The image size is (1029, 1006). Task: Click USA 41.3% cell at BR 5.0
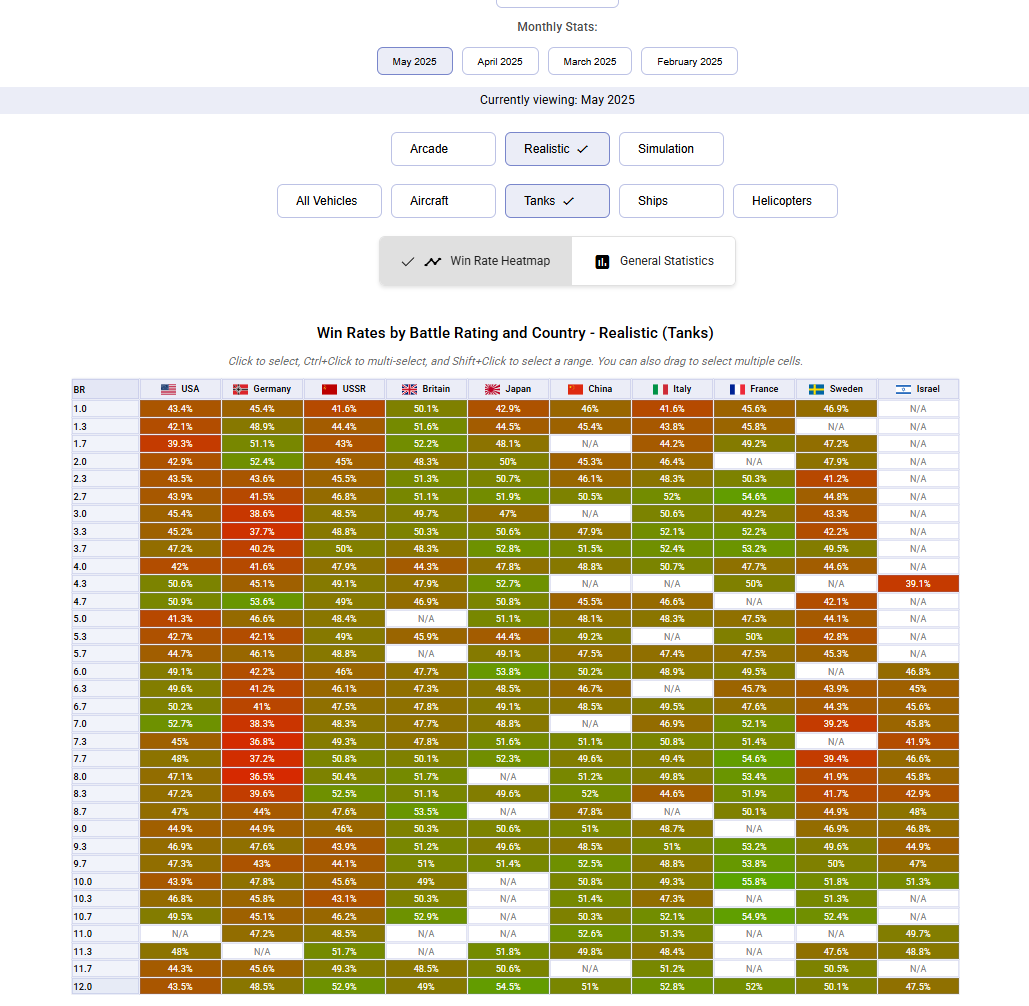(x=180, y=619)
